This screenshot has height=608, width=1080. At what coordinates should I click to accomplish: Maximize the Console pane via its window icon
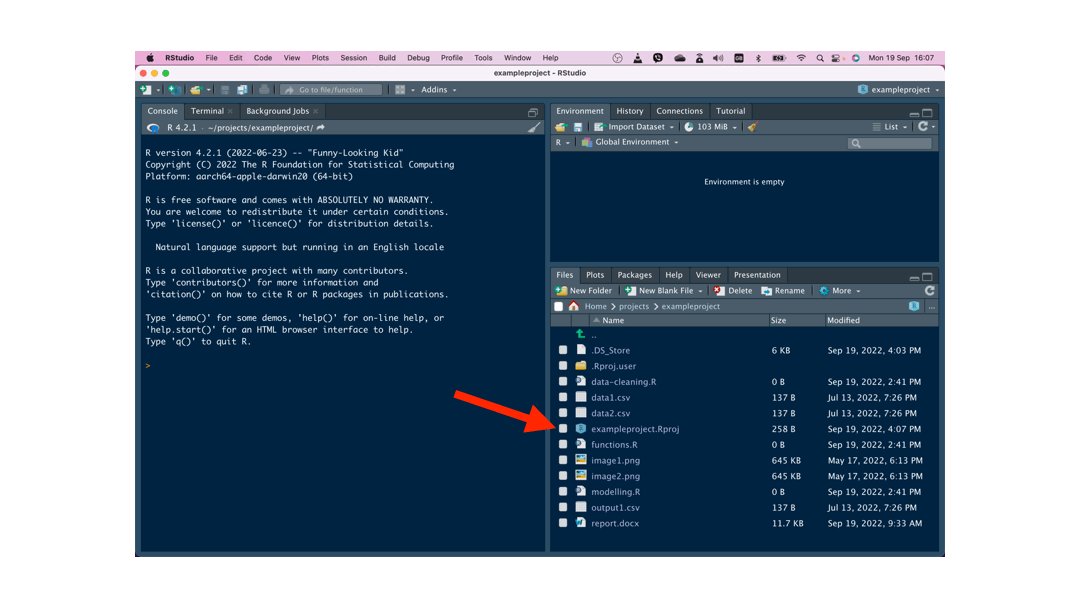click(532, 112)
